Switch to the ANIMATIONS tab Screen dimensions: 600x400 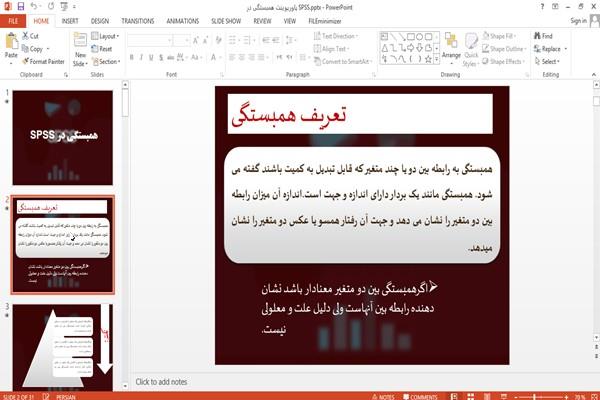click(183, 21)
